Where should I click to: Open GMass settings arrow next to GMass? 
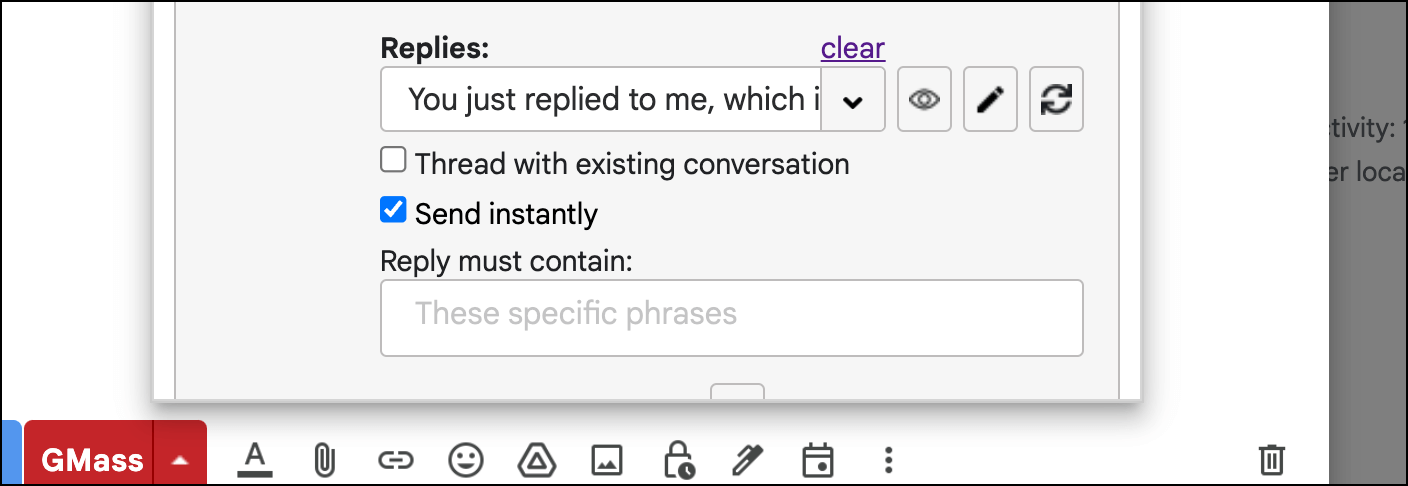pyautogui.click(x=180, y=459)
